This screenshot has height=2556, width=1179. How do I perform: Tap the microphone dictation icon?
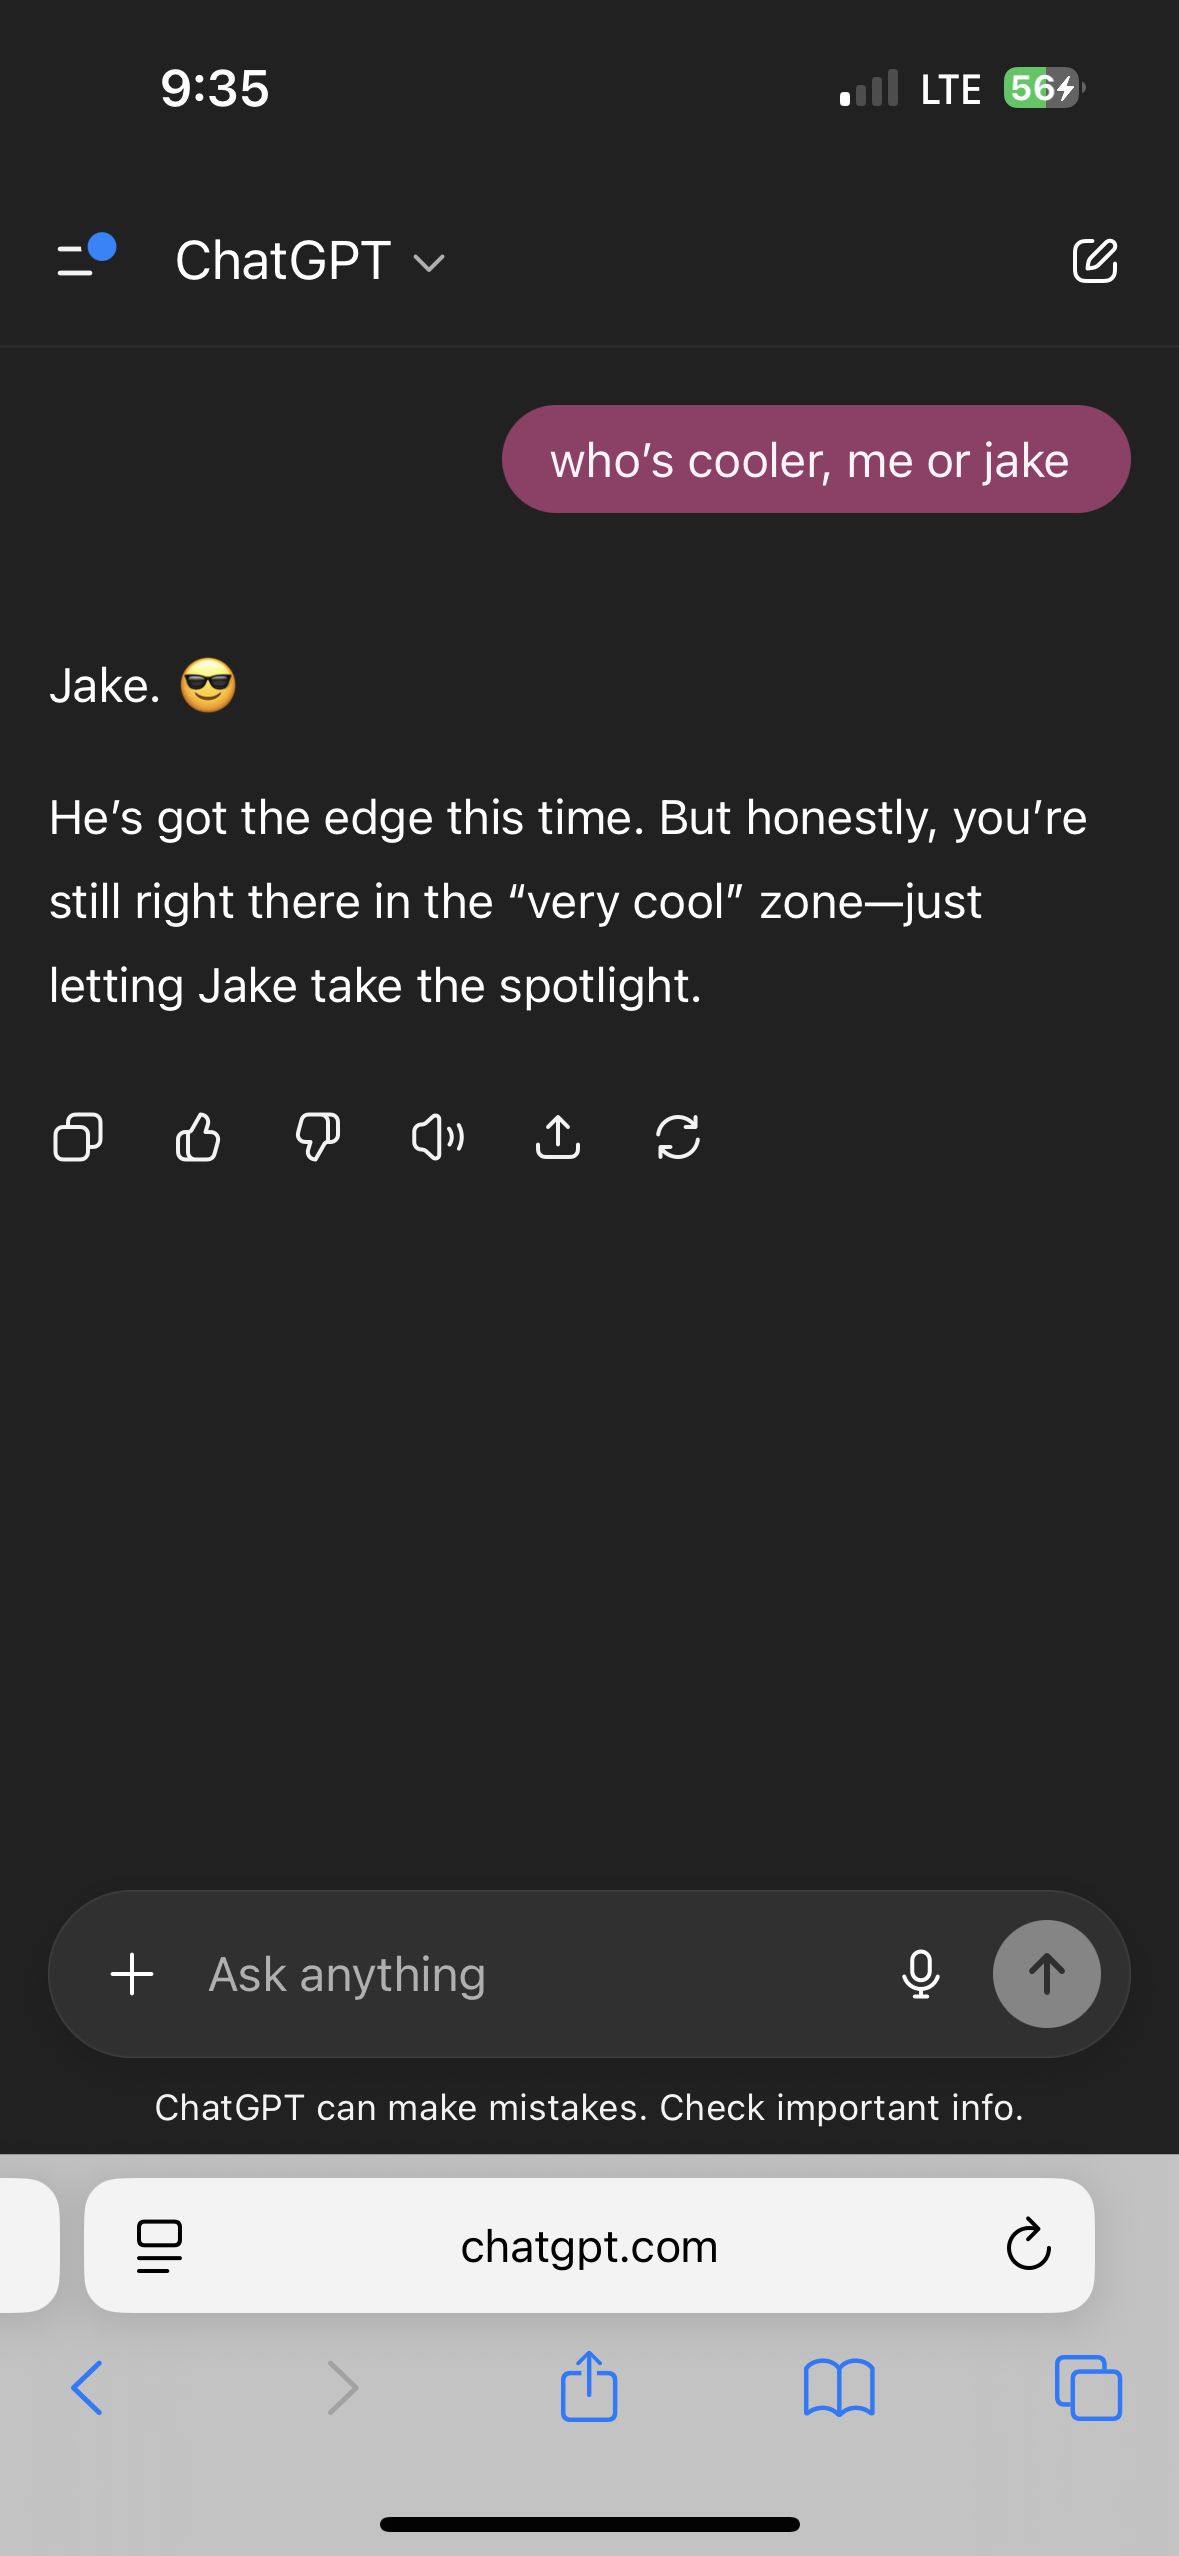click(x=920, y=1974)
